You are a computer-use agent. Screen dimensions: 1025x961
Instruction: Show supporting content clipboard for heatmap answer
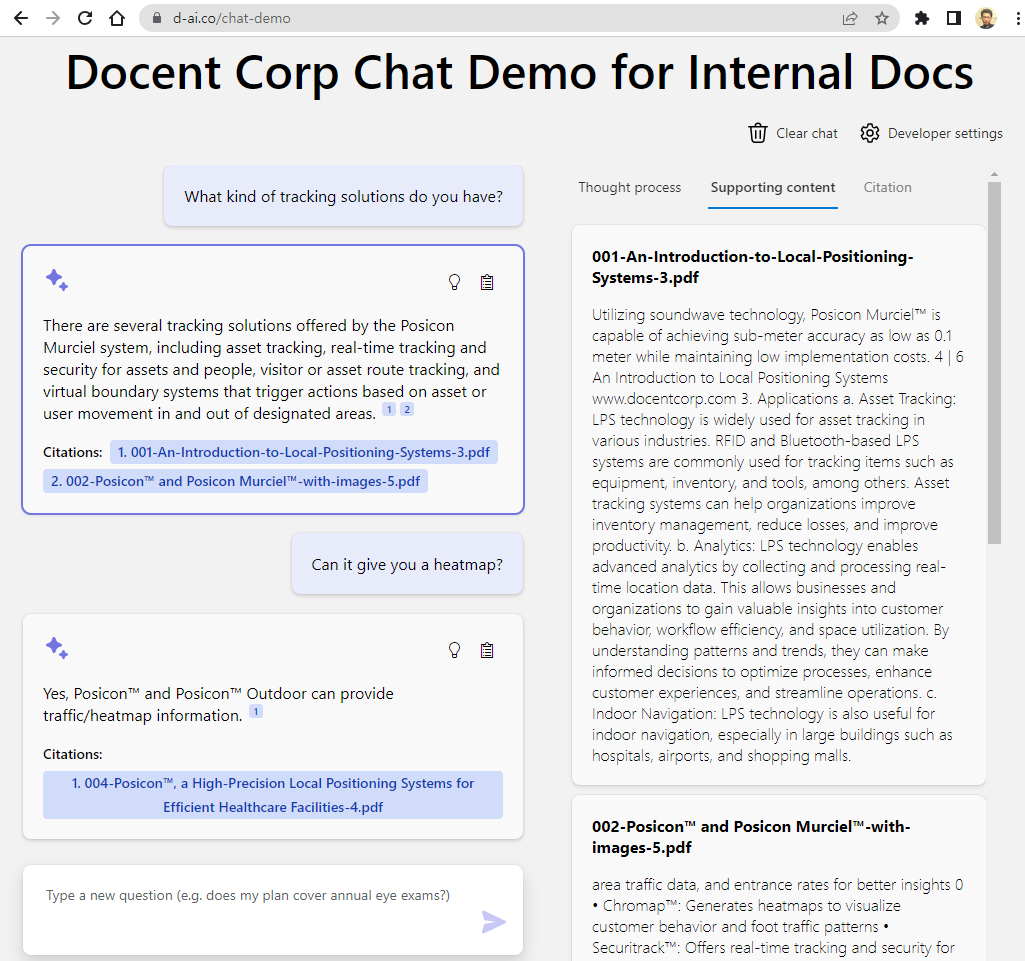point(487,650)
